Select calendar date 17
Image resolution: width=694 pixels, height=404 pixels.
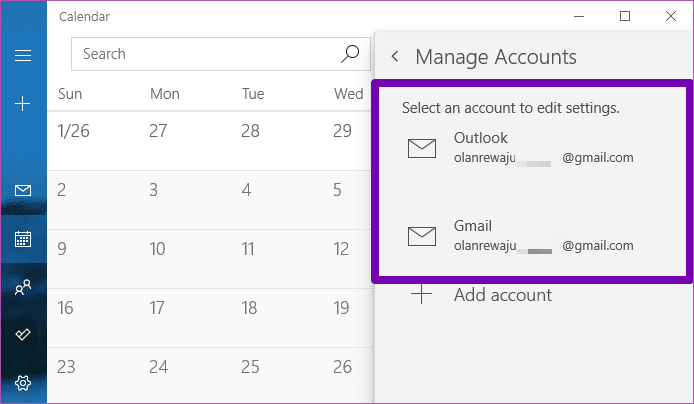(157, 308)
